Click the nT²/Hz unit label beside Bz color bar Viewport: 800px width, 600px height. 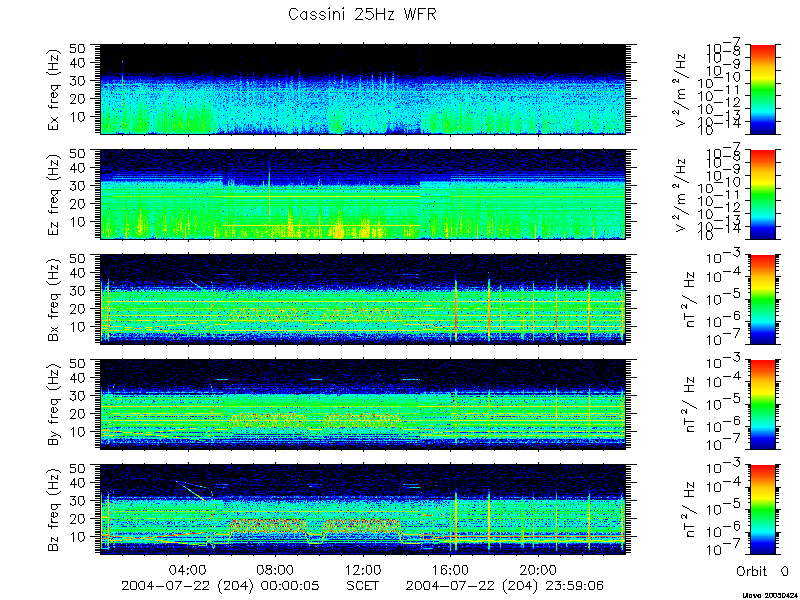(x=688, y=510)
